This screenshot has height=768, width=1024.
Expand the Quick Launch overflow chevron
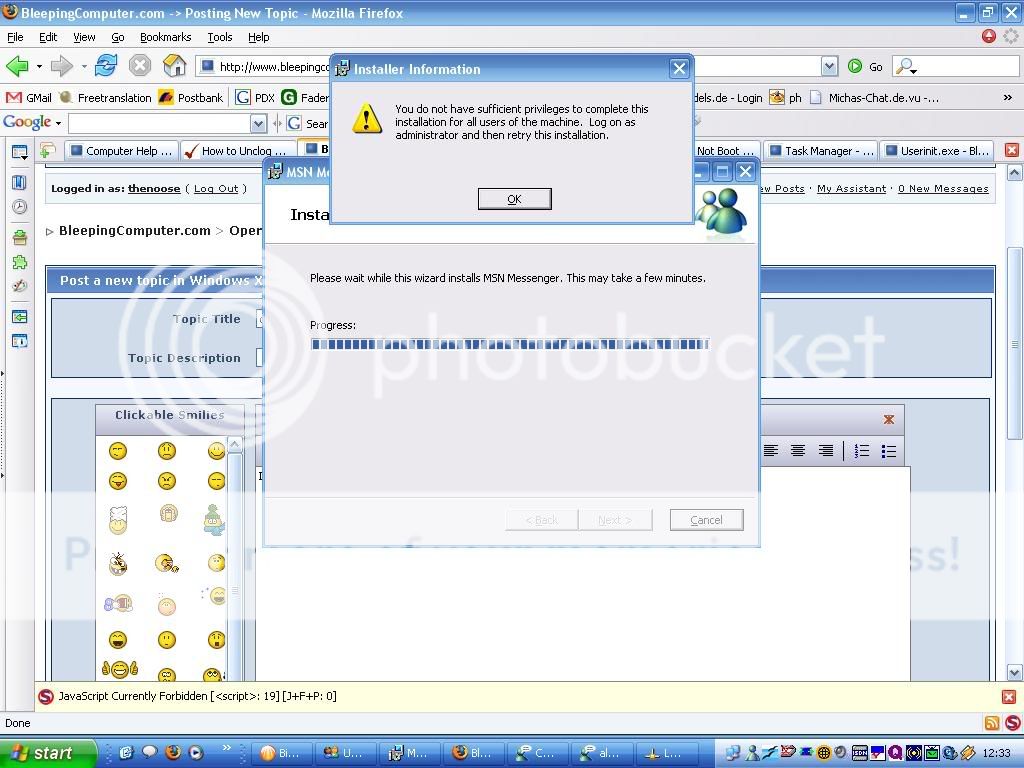pyautogui.click(x=227, y=748)
